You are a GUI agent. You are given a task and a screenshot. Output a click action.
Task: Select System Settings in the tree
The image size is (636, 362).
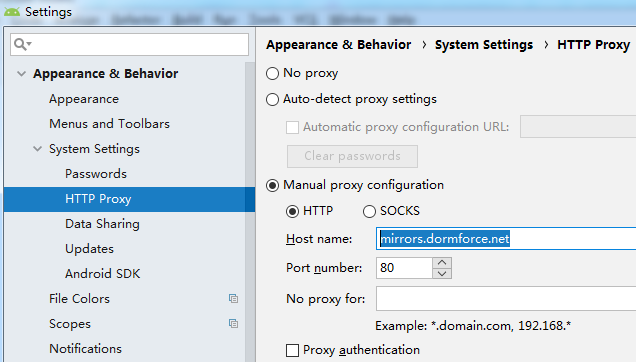pos(95,149)
